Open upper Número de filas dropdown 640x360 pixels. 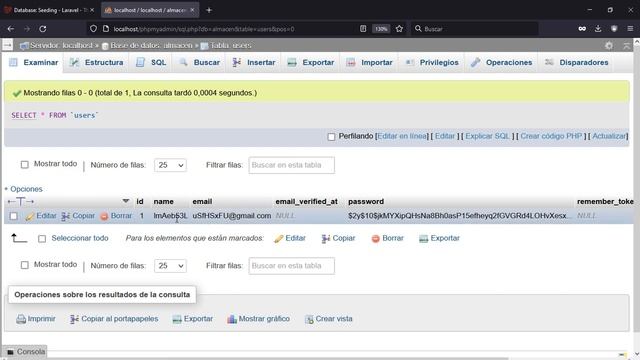(x=170, y=165)
